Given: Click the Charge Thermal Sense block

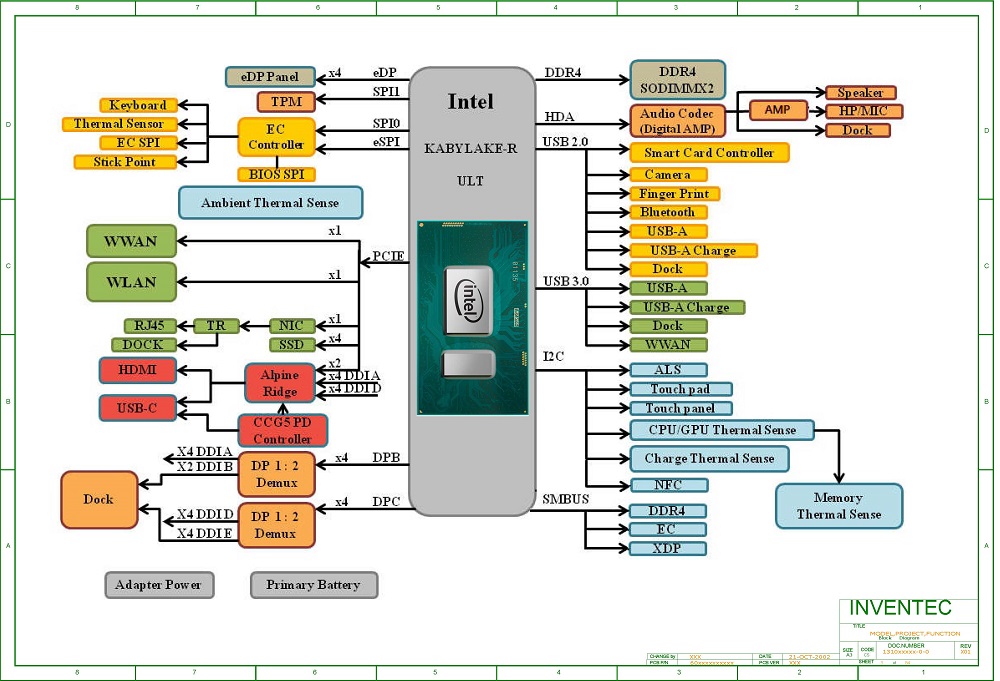Looking at the screenshot, I should (709, 458).
